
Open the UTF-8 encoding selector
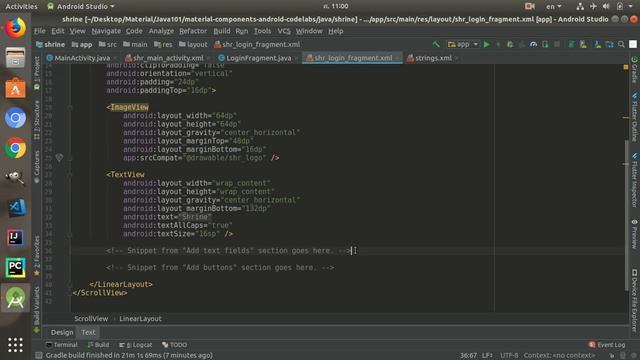point(509,356)
